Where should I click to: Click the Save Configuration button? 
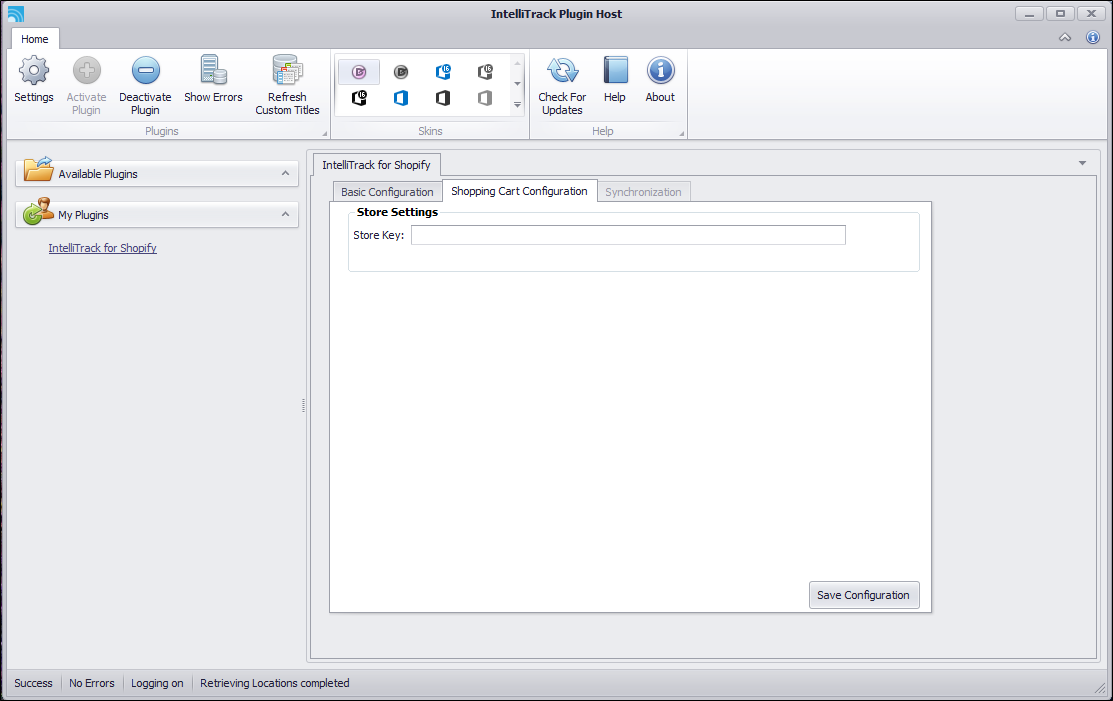864,595
